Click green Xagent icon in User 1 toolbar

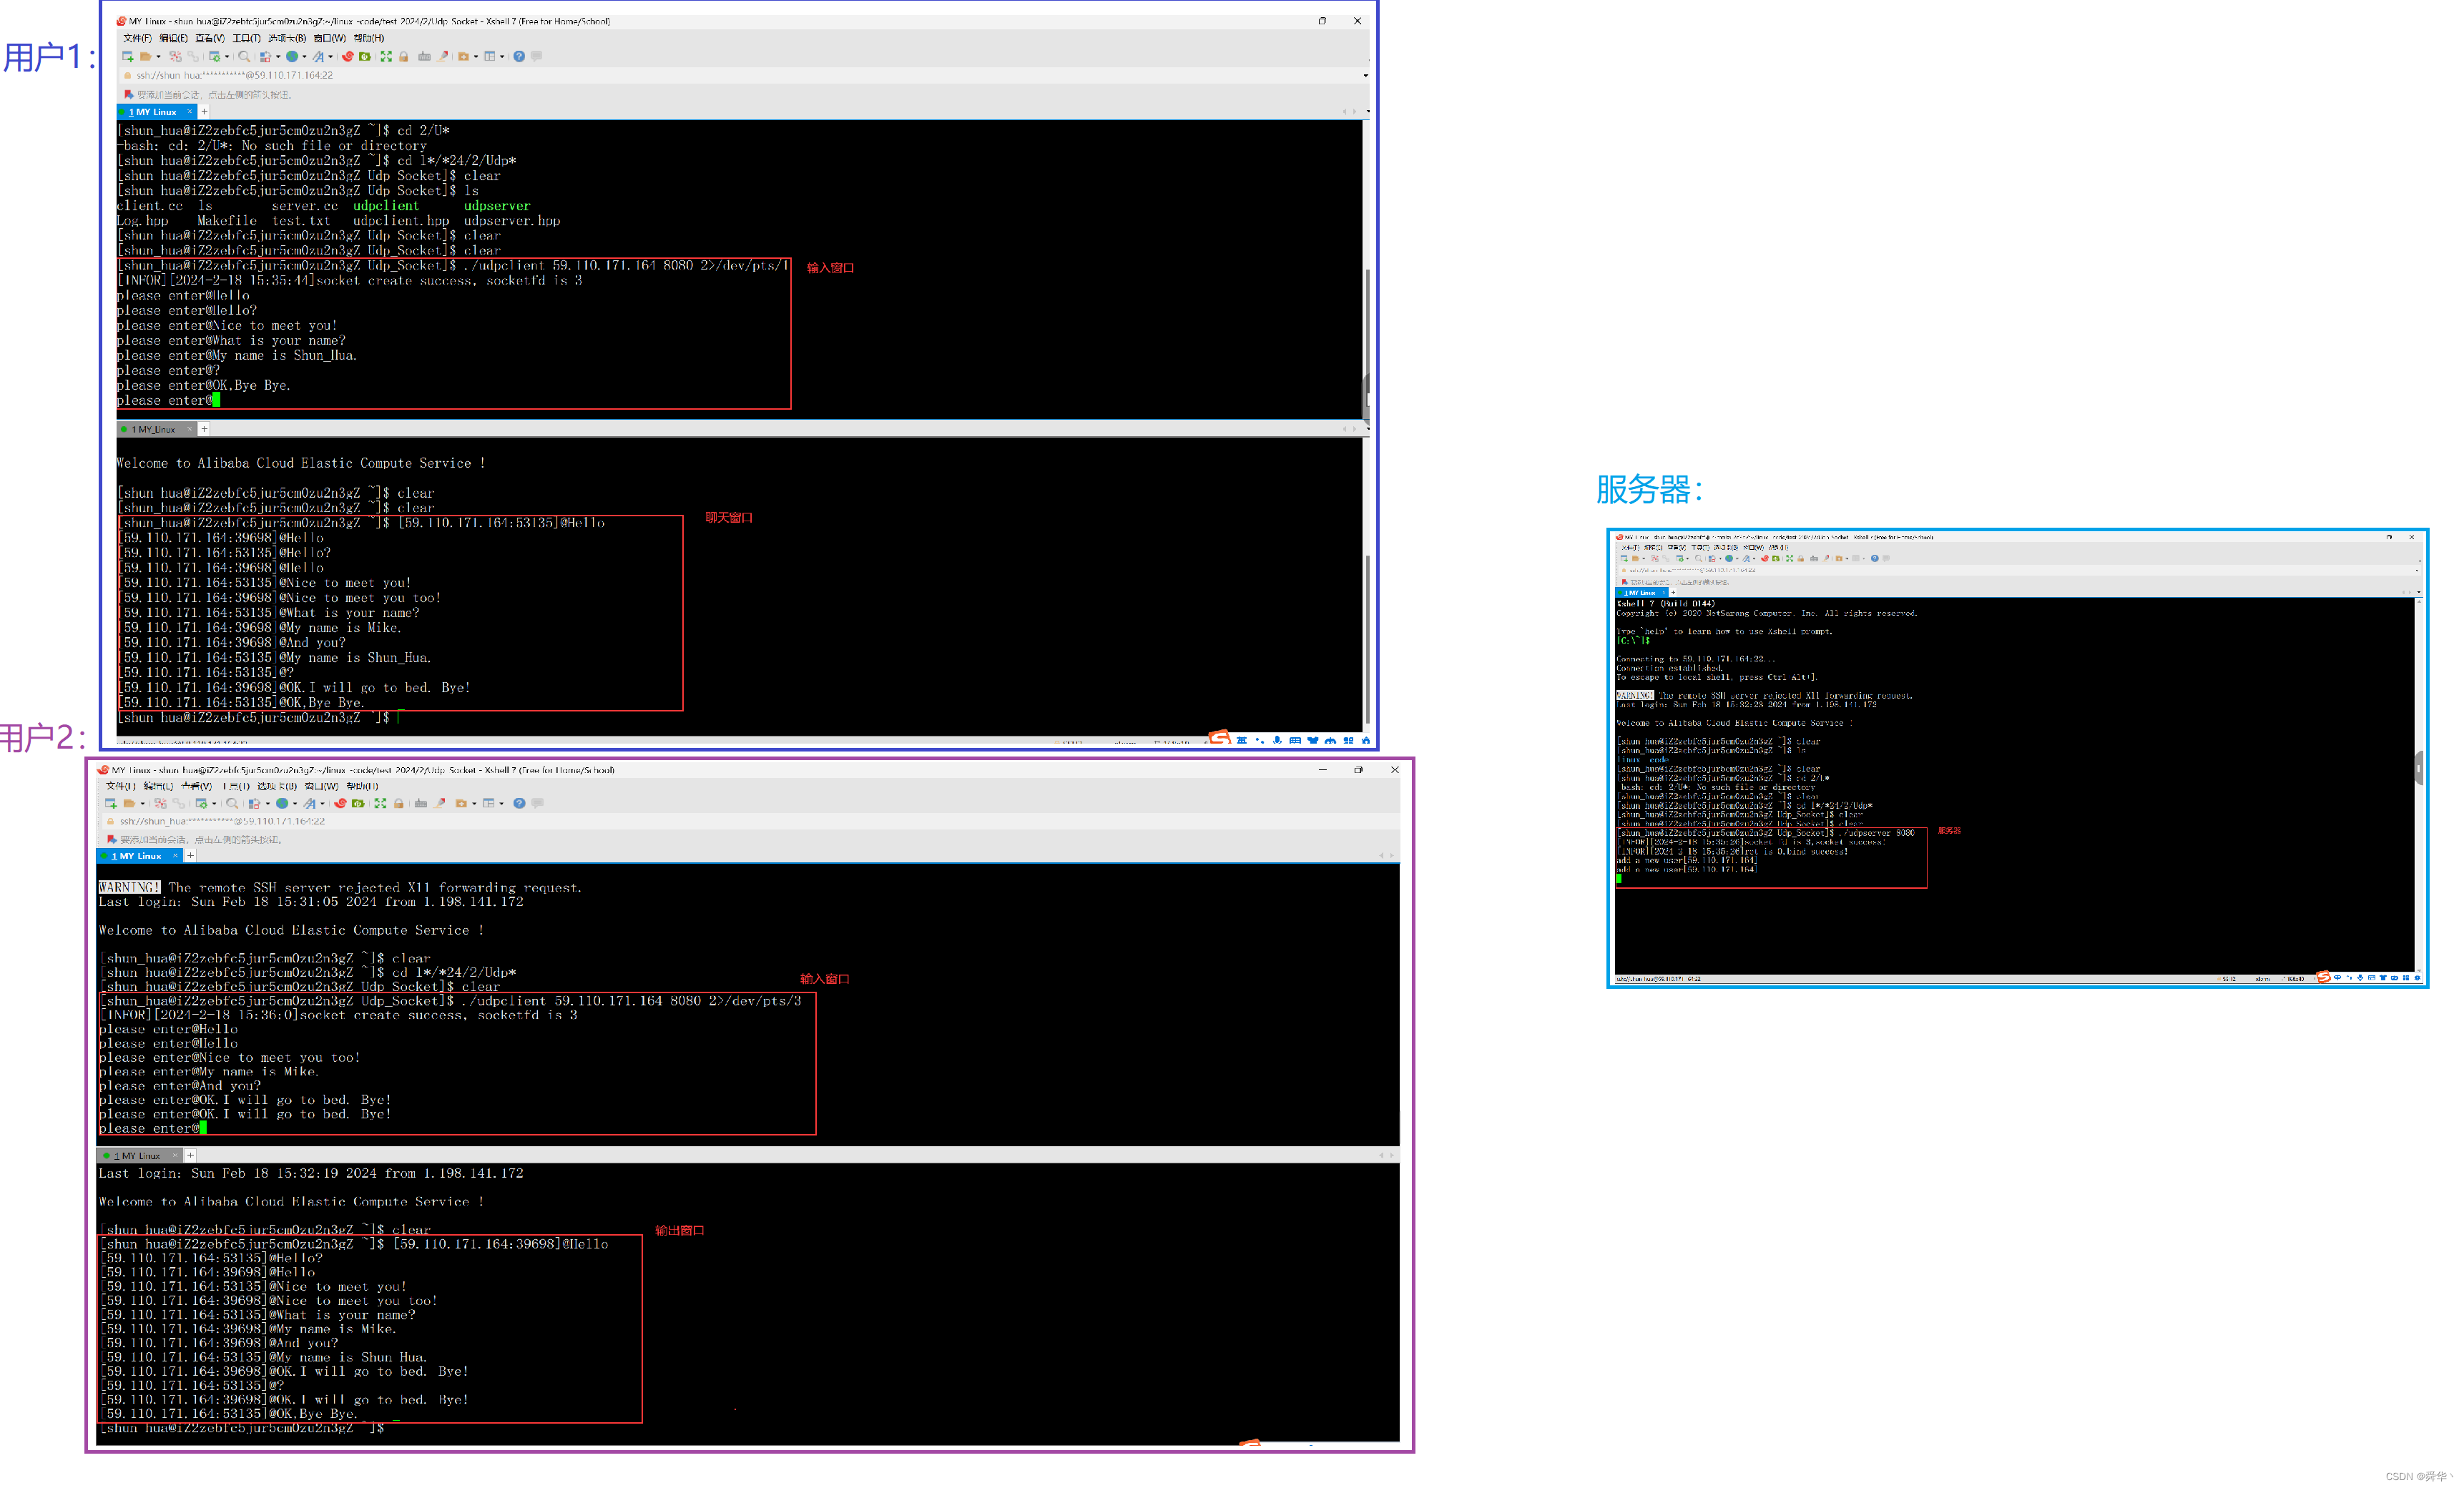click(365, 57)
